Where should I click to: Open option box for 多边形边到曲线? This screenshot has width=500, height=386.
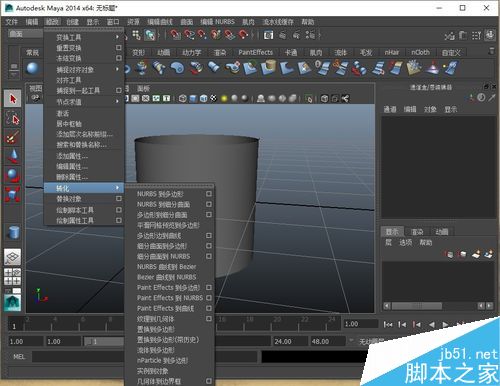click(x=209, y=235)
